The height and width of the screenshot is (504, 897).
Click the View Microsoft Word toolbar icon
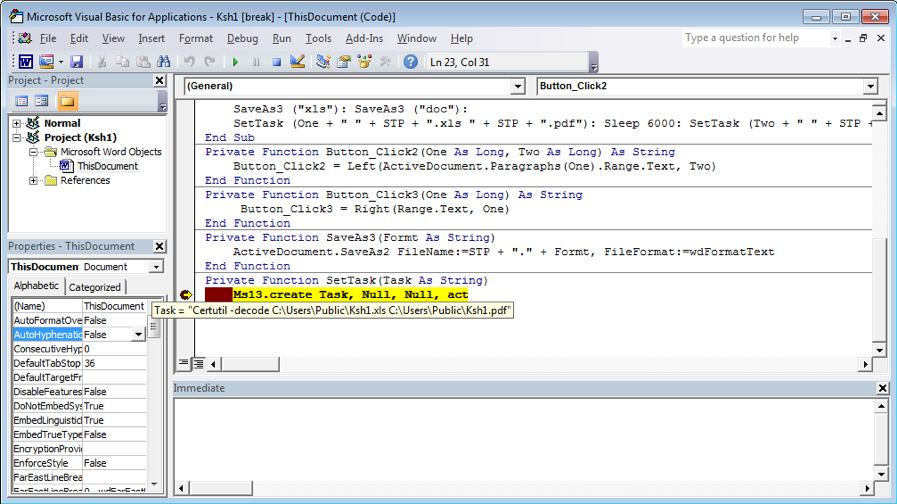[x=26, y=62]
